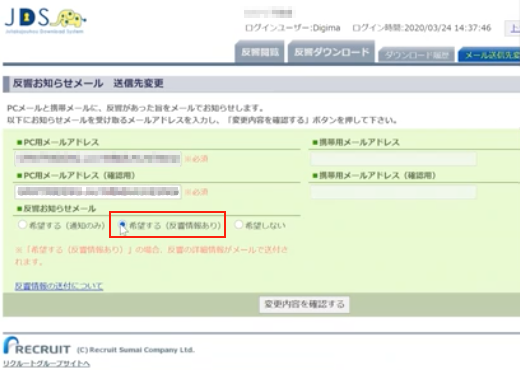Select the メール送信先変更 tab
The image size is (520, 370).
490,55
